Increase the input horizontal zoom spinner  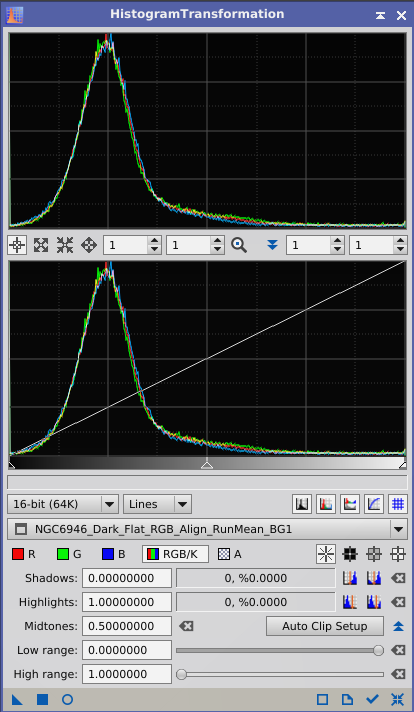[x=155, y=241]
